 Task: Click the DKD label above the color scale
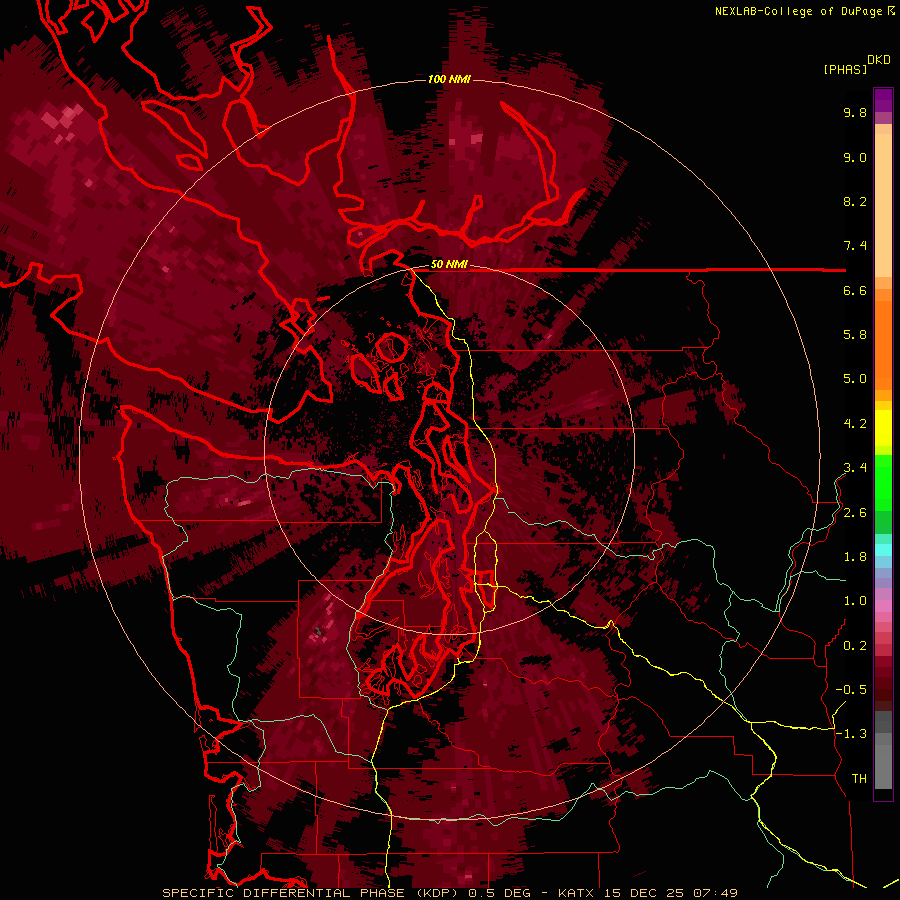879,60
